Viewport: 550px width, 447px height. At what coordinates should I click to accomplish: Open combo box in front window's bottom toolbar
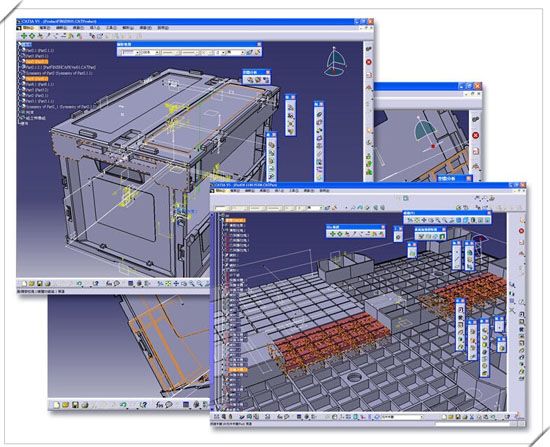402,417
